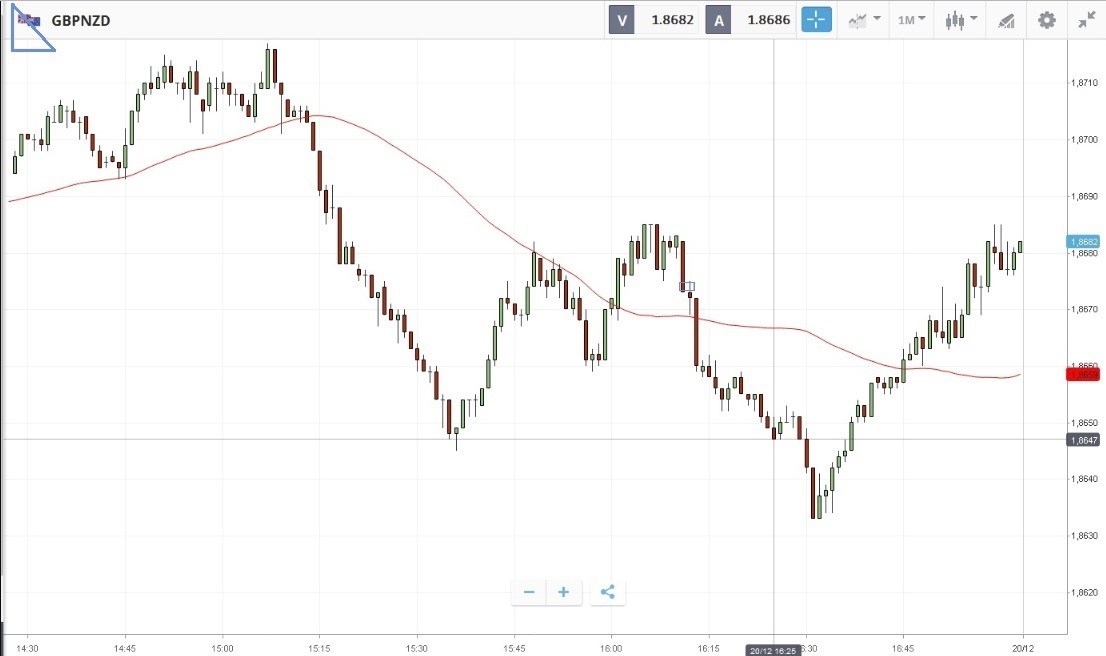Viewport: 1106px width, 656px height.
Task: Open the 1M timeframe dropdown
Action: tap(910, 19)
